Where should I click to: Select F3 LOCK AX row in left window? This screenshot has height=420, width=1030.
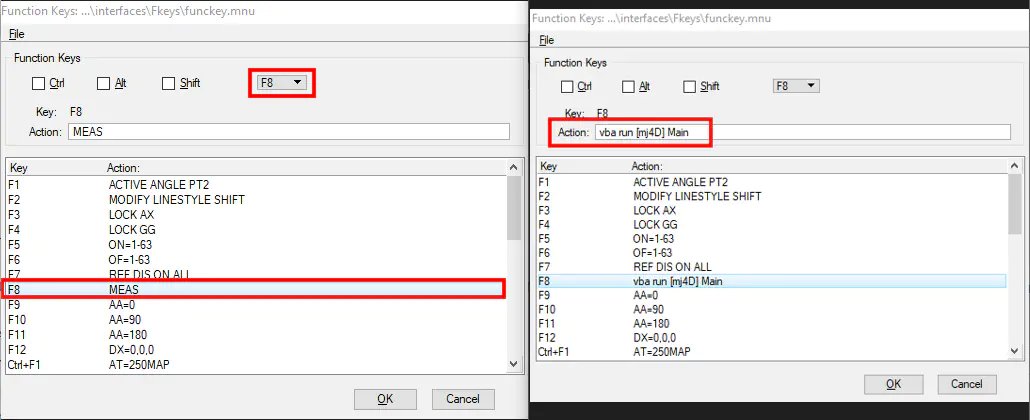(256, 214)
